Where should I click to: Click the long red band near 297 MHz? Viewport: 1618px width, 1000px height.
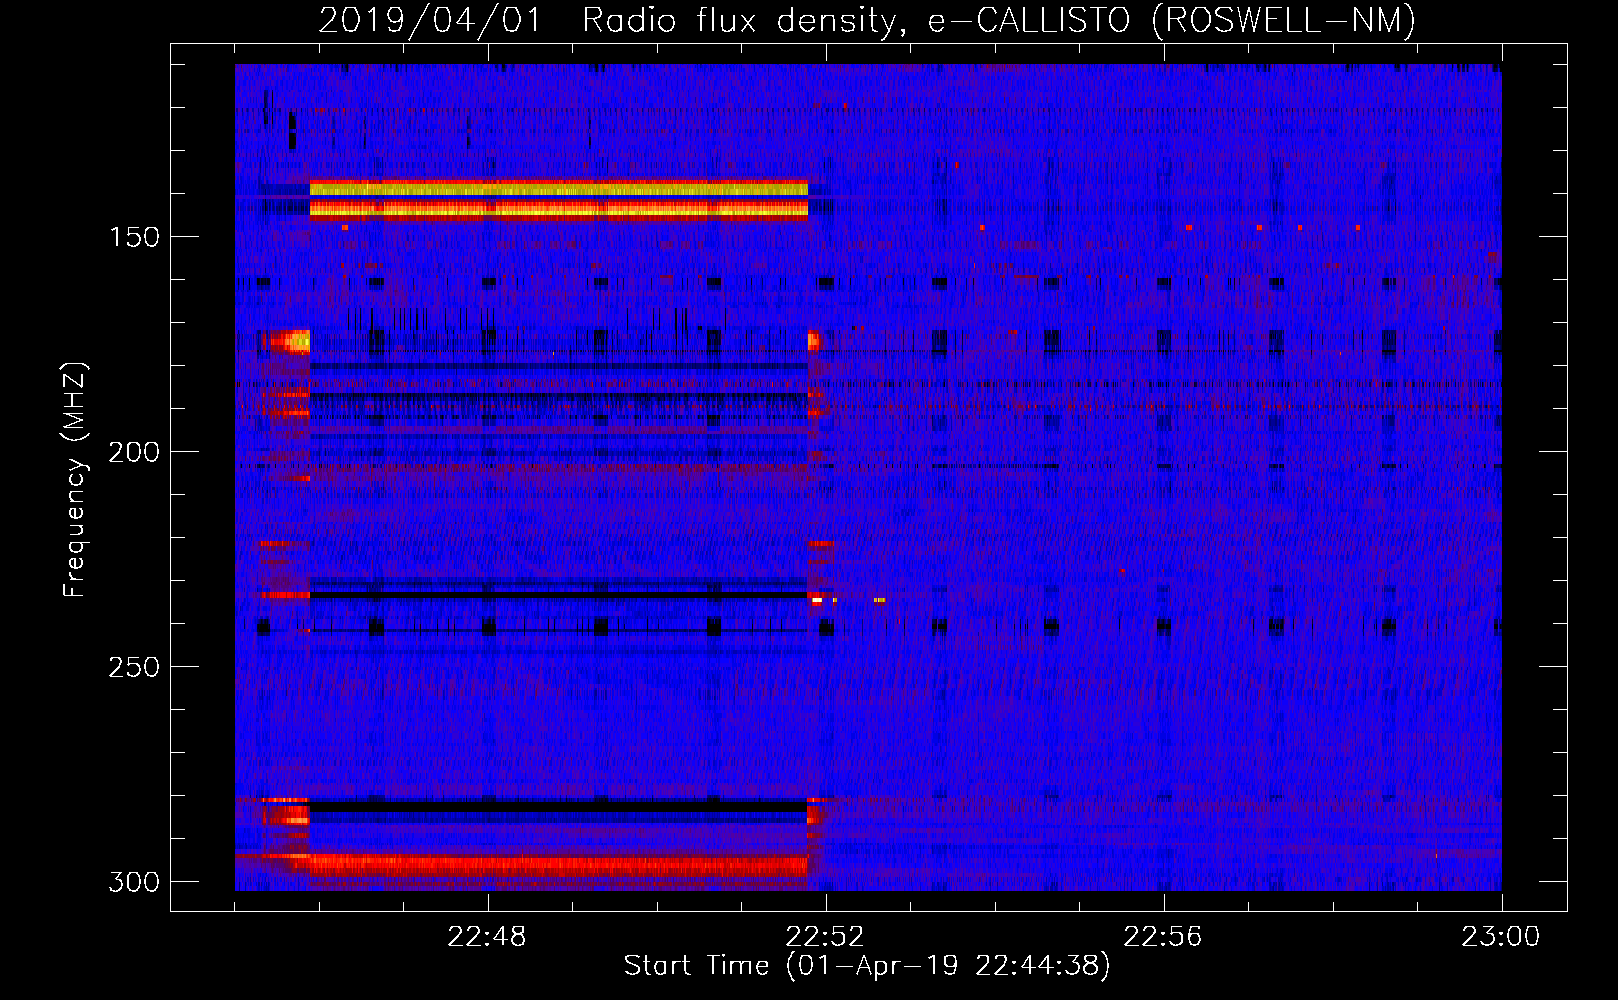[558, 865]
